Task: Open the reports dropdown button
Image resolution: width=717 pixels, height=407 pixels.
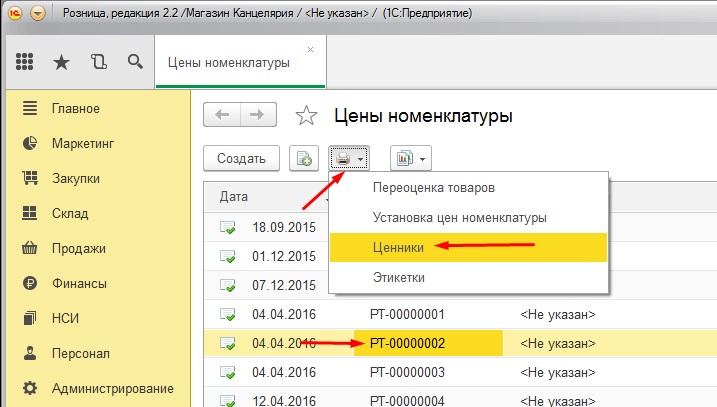Action: 411,158
